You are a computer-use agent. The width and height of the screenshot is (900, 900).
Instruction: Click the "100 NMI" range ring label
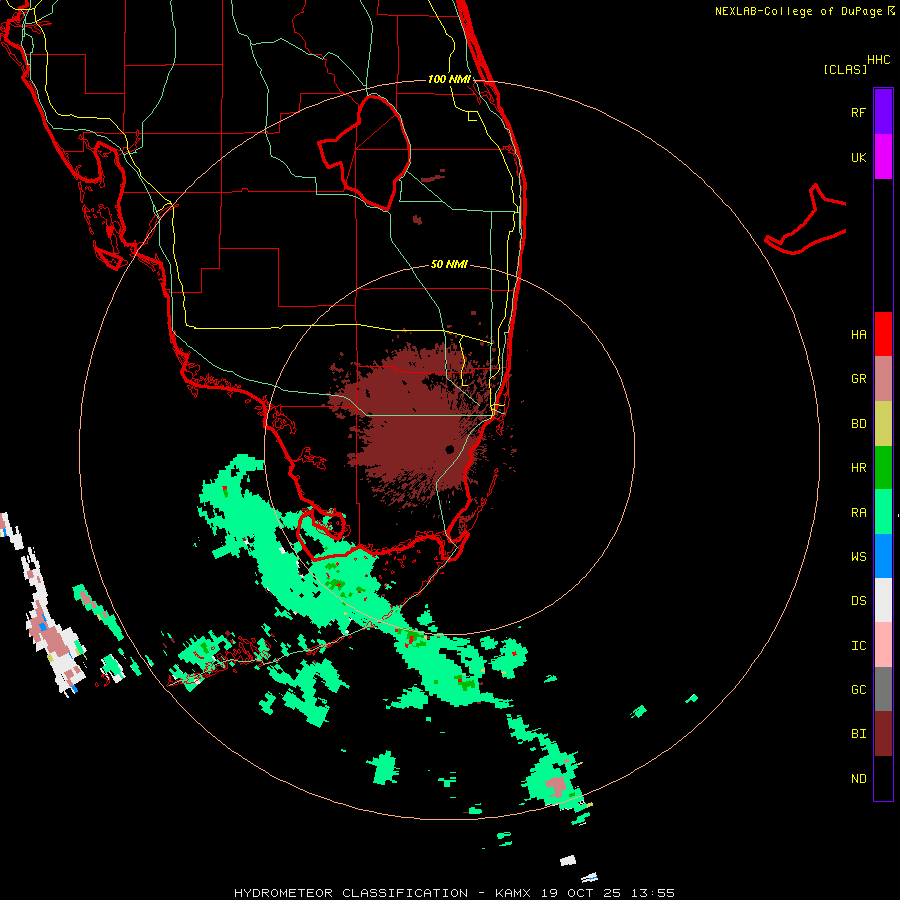coord(449,79)
